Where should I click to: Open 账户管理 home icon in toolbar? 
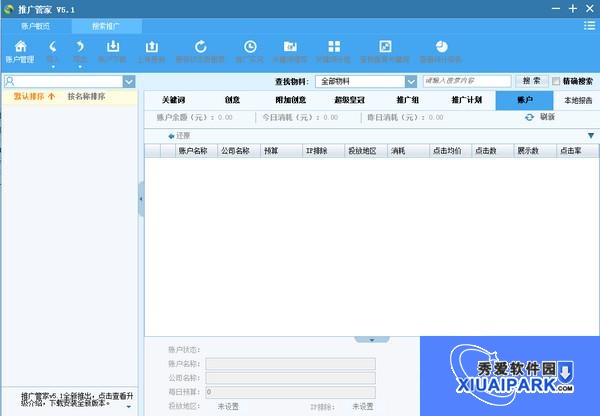click(x=20, y=47)
